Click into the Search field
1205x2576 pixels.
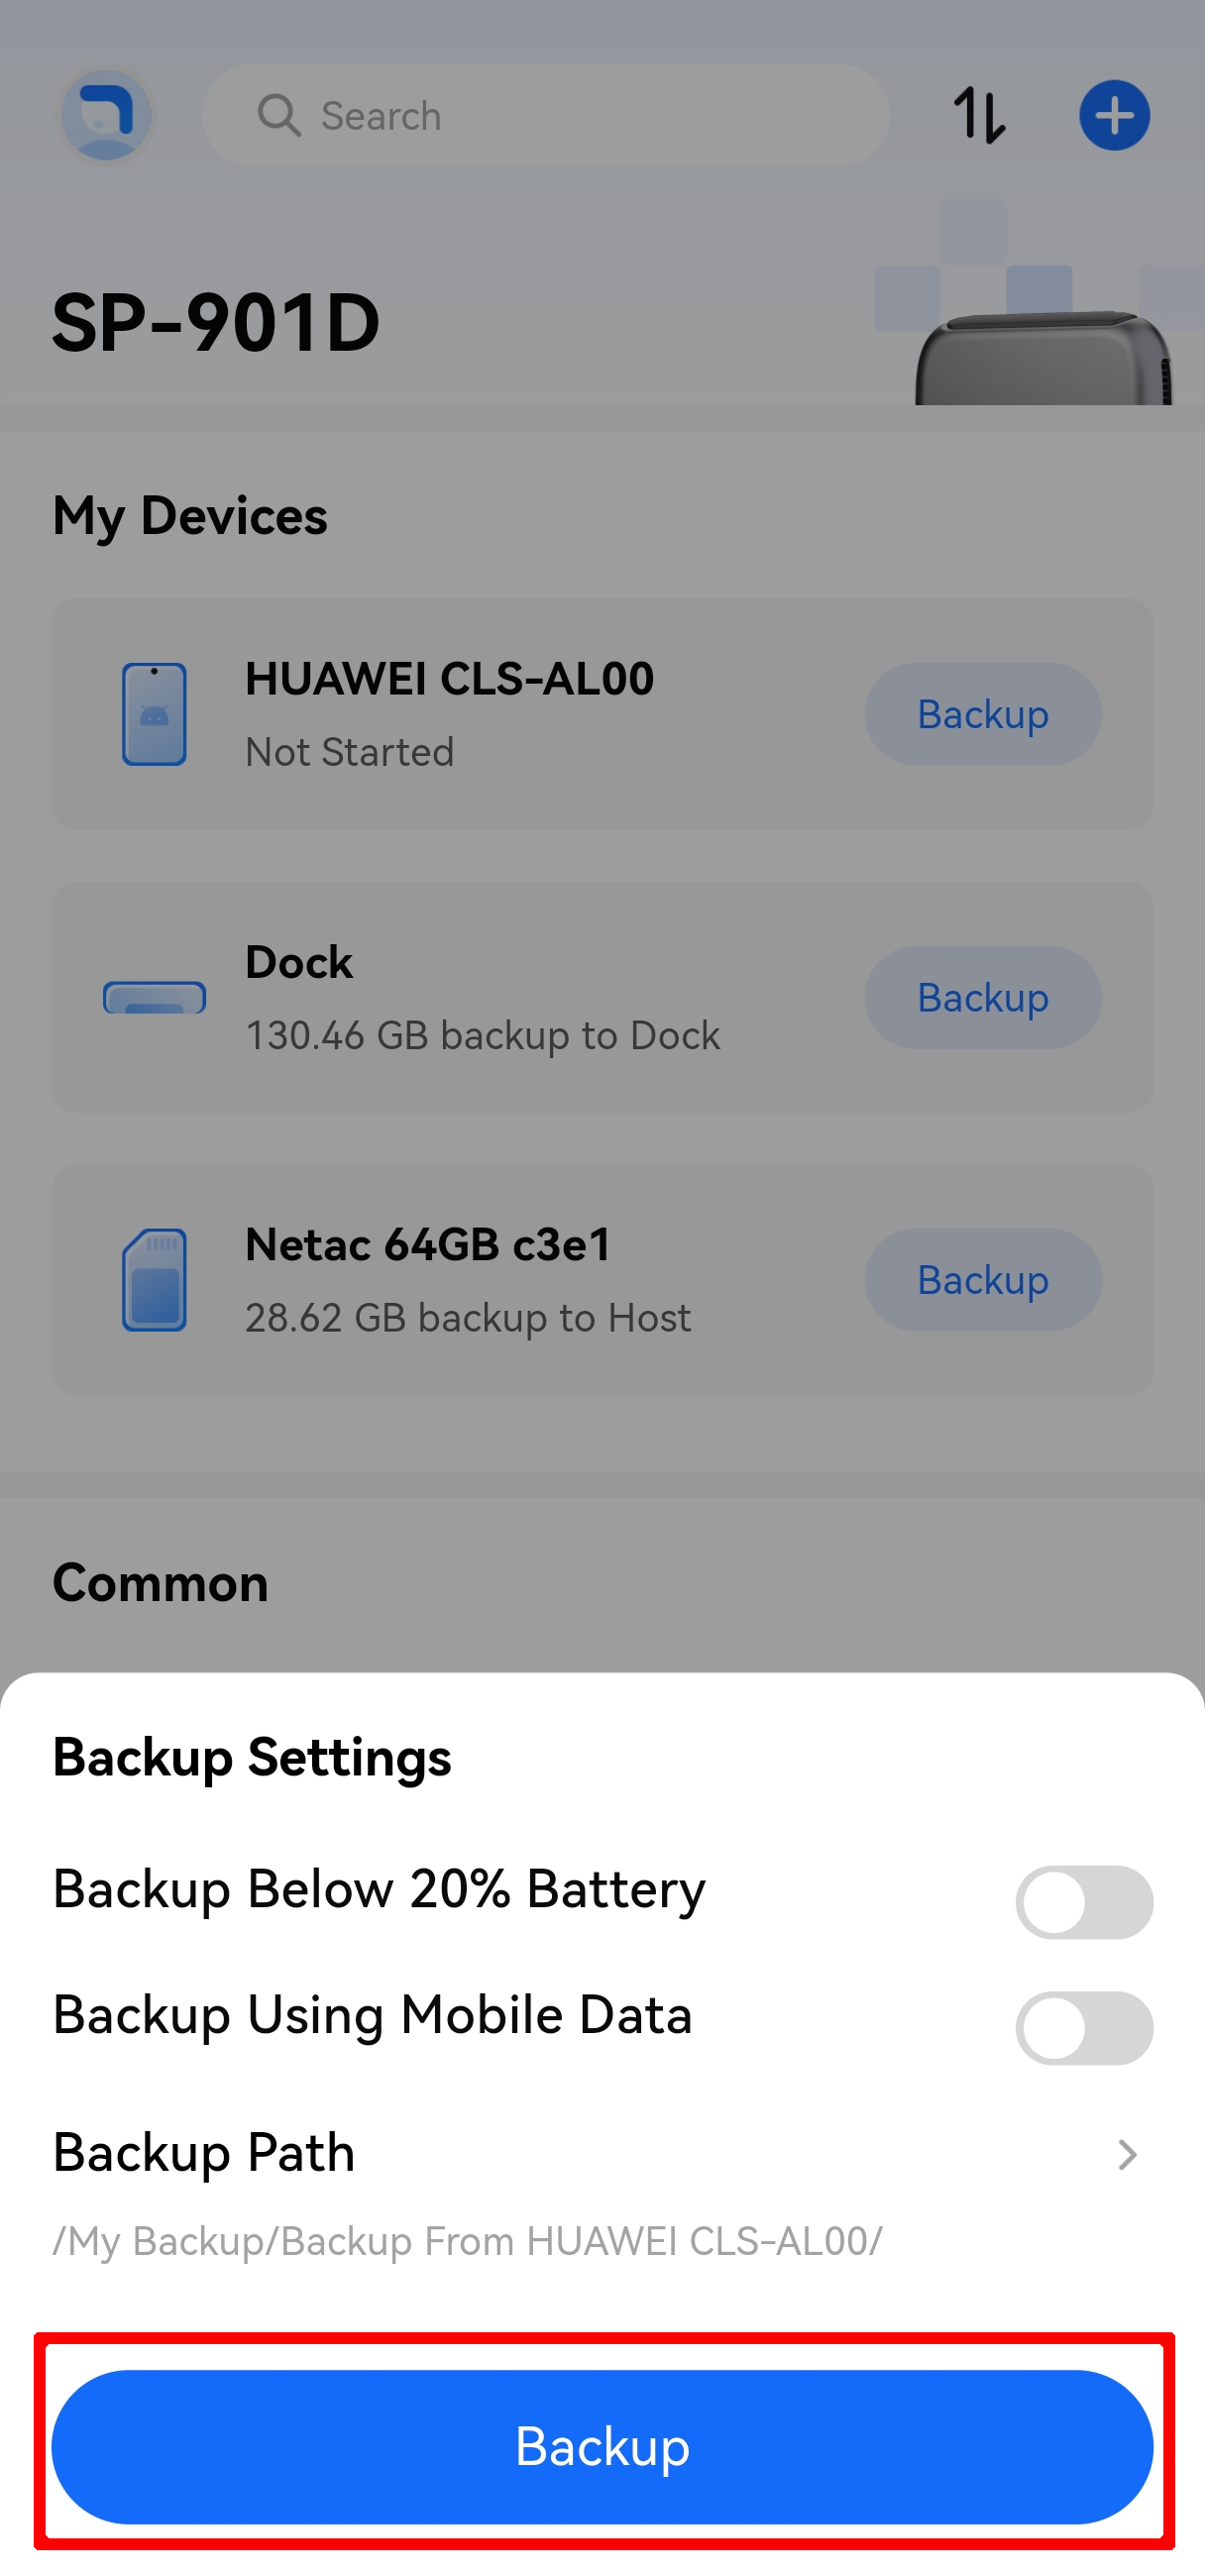point(580,116)
